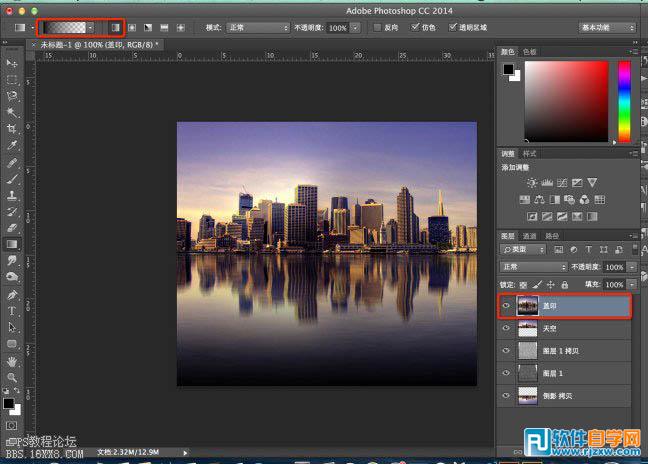
Task: Select the Crop tool
Action: [x=12, y=130]
